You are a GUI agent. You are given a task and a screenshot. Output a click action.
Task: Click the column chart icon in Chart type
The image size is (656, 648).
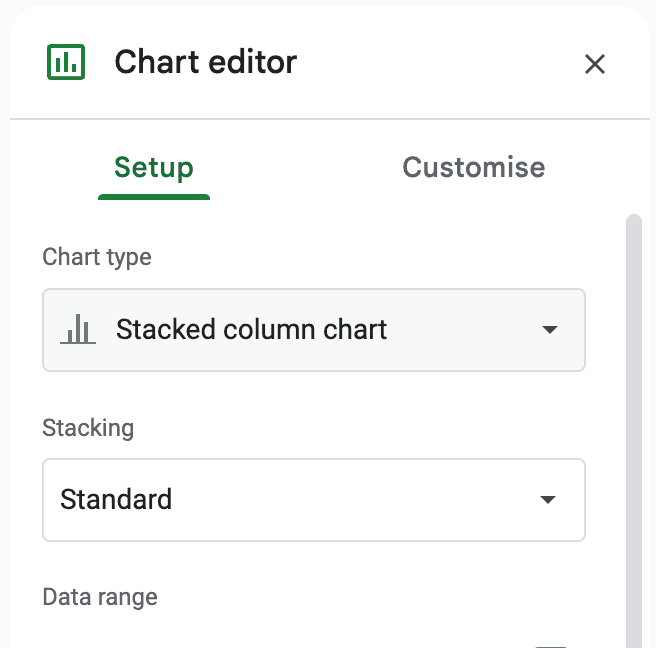point(78,330)
